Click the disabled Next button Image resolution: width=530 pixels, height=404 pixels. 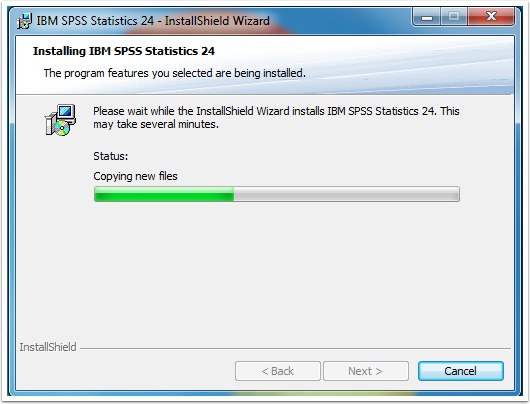click(x=366, y=371)
